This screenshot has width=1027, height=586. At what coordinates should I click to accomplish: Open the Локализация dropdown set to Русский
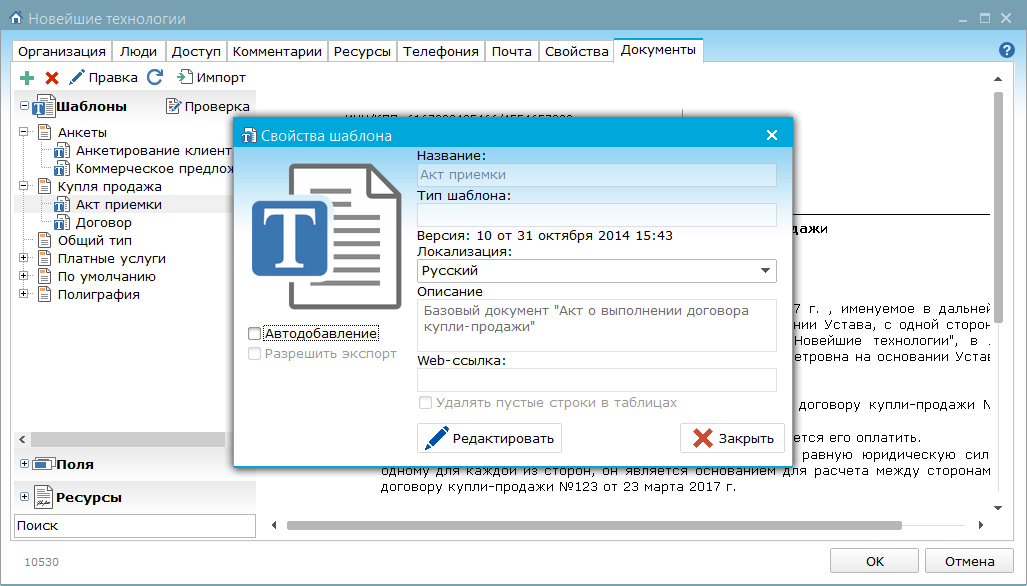coord(597,271)
